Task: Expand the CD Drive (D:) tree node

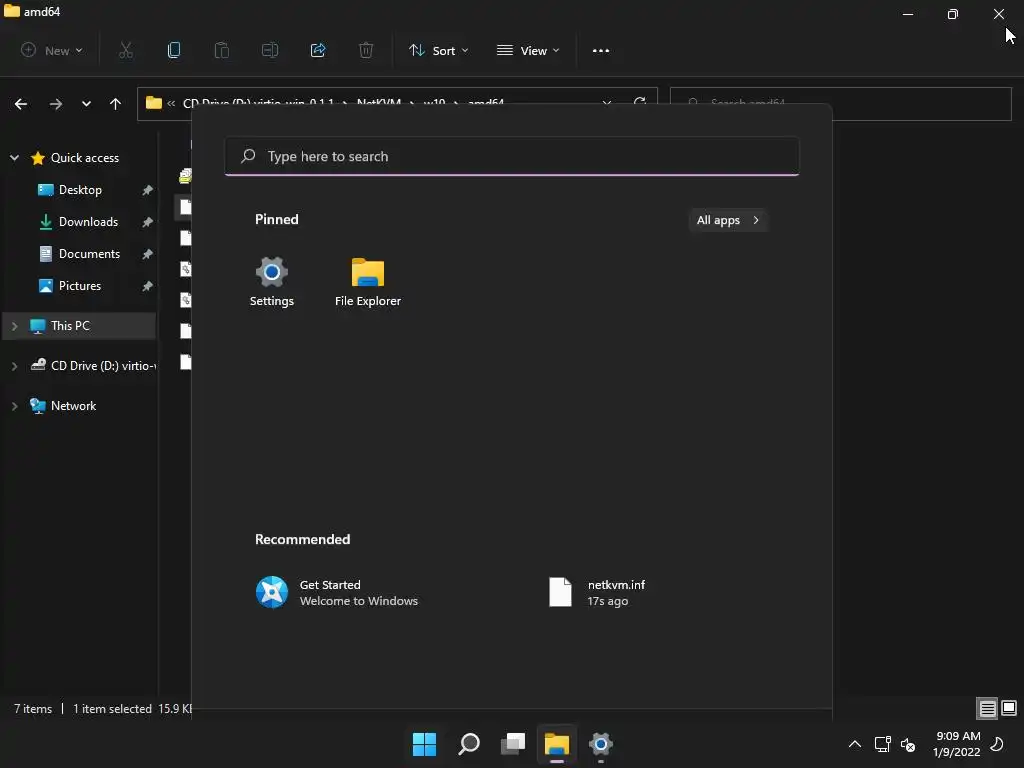Action: (x=14, y=366)
